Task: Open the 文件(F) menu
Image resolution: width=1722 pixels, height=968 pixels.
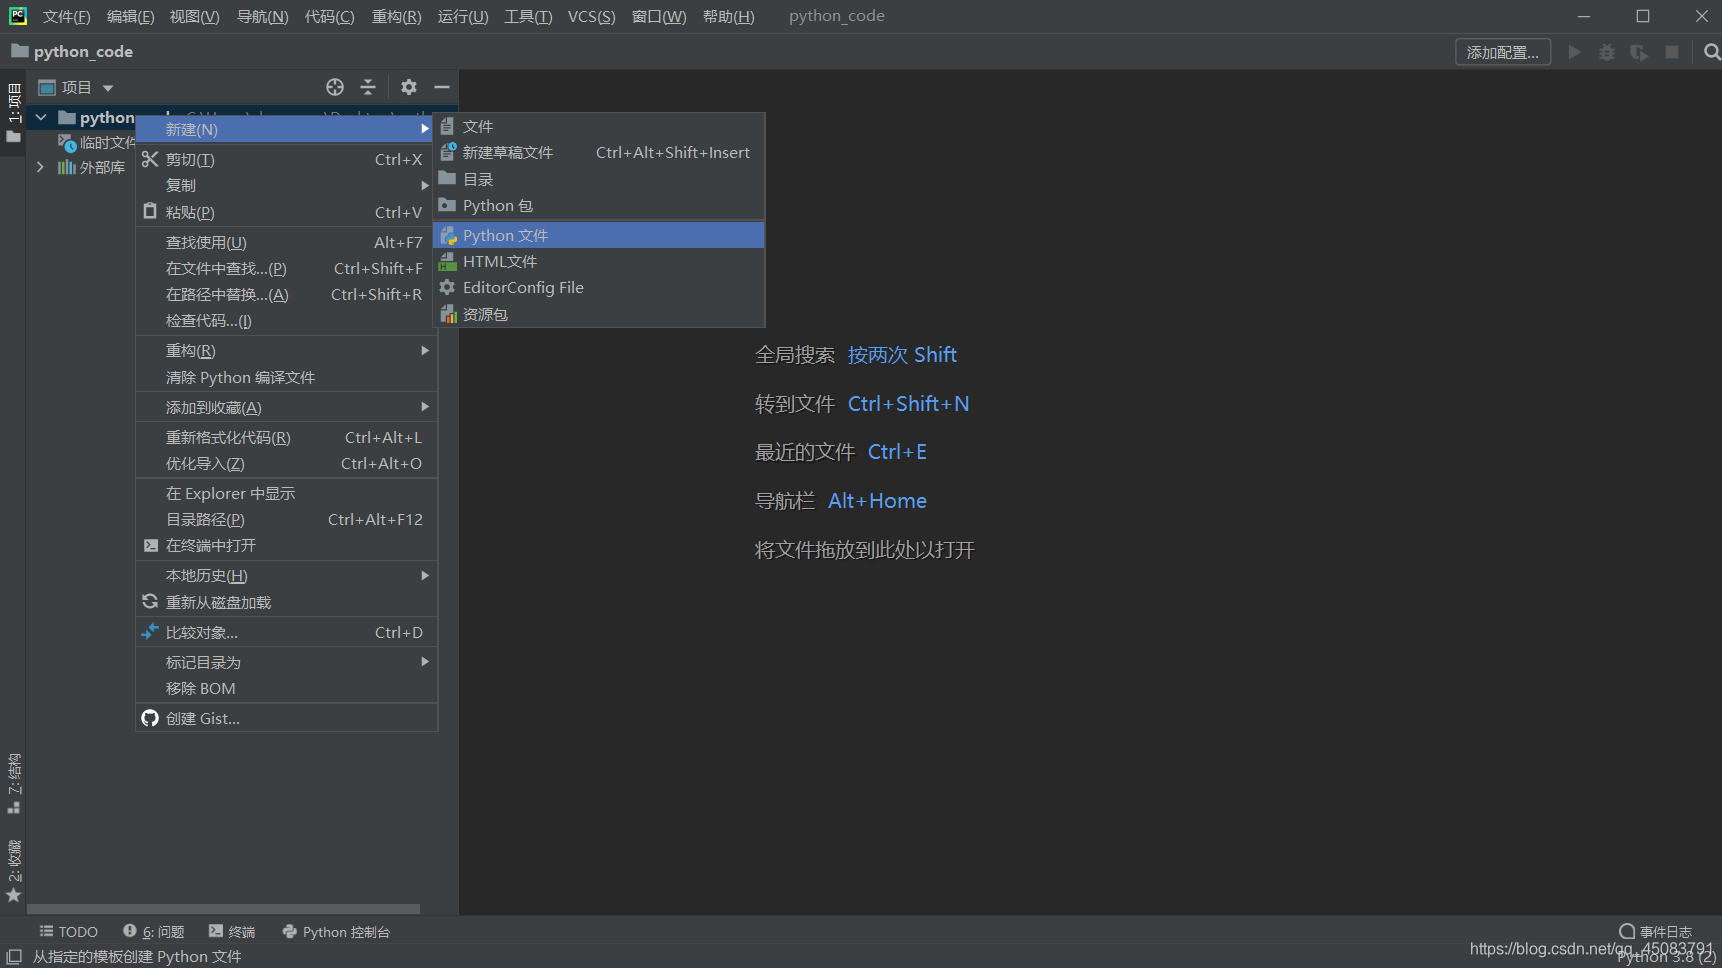Action: point(67,16)
